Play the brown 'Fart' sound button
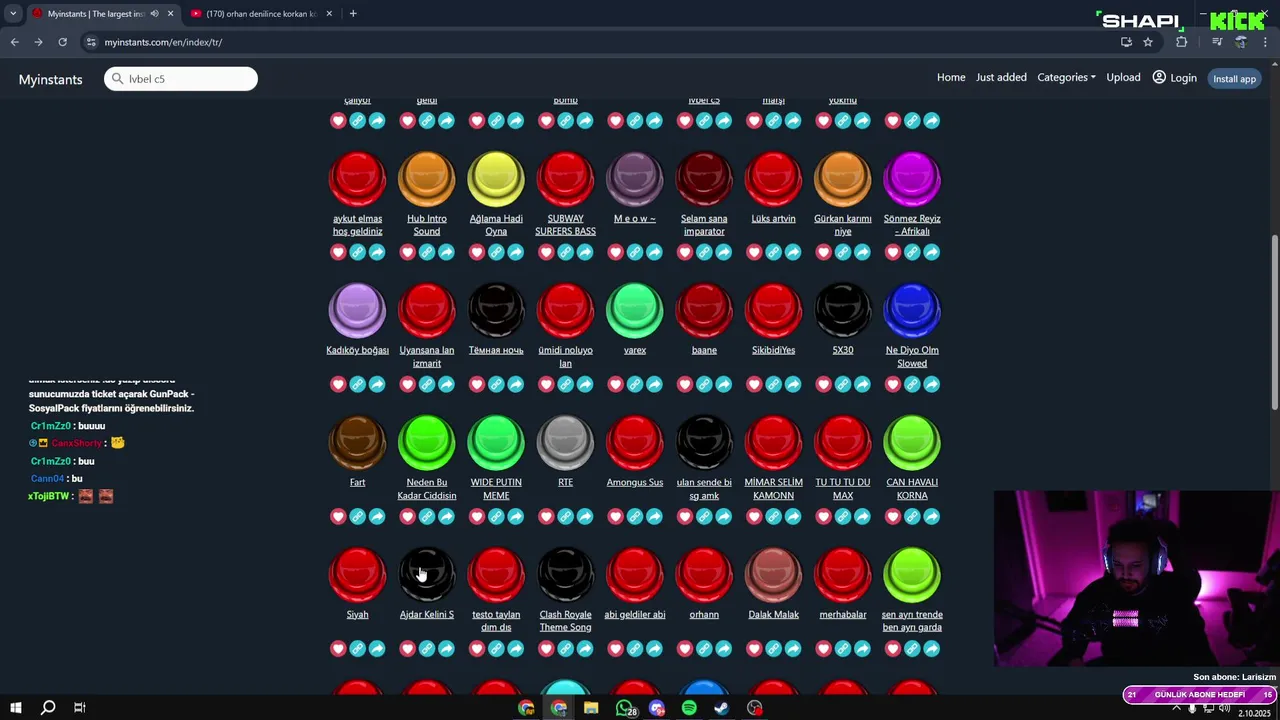This screenshot has height=720, width=1280. [357, 443]
